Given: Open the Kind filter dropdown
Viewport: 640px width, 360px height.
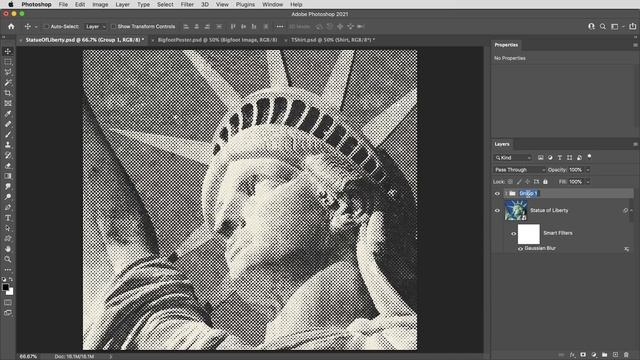Looking at the screenshot, I should 513,158.
